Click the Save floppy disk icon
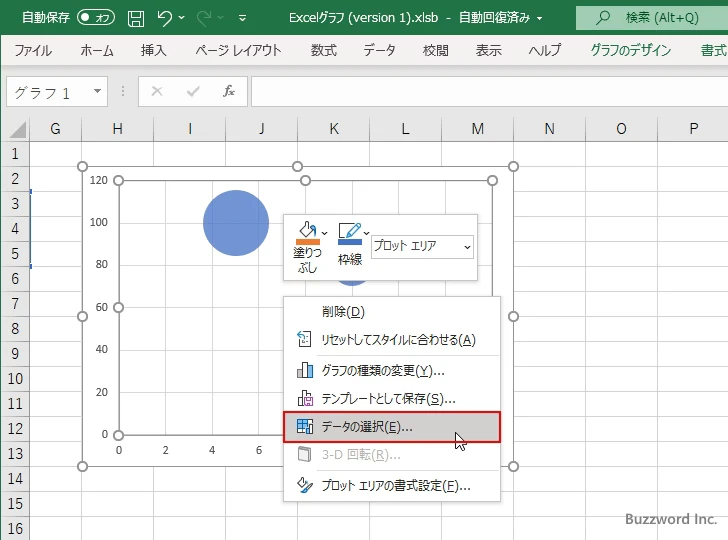This screenshot has height=540, width=728. tap(136, 19)
